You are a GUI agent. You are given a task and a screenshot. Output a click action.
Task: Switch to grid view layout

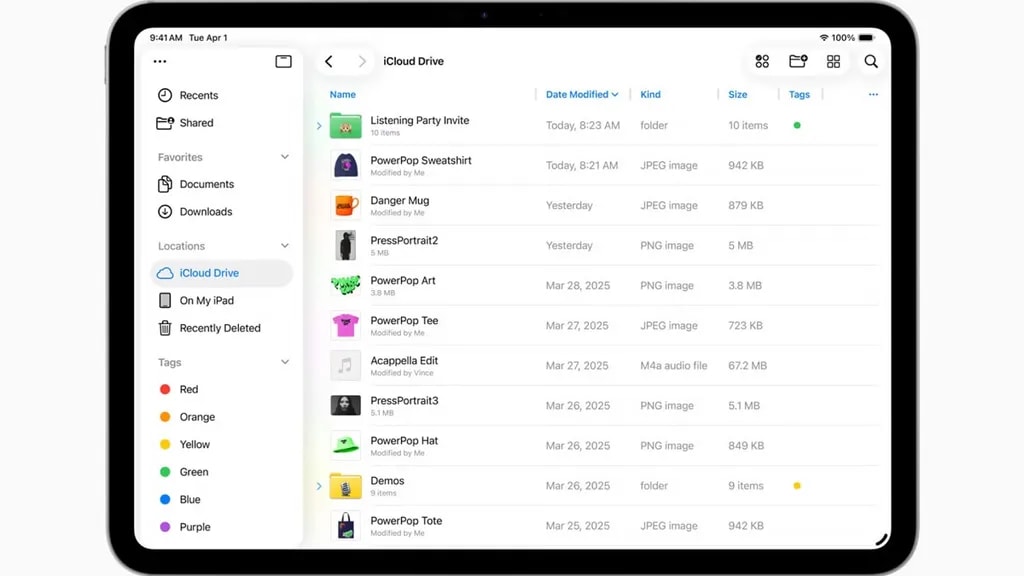832,61
